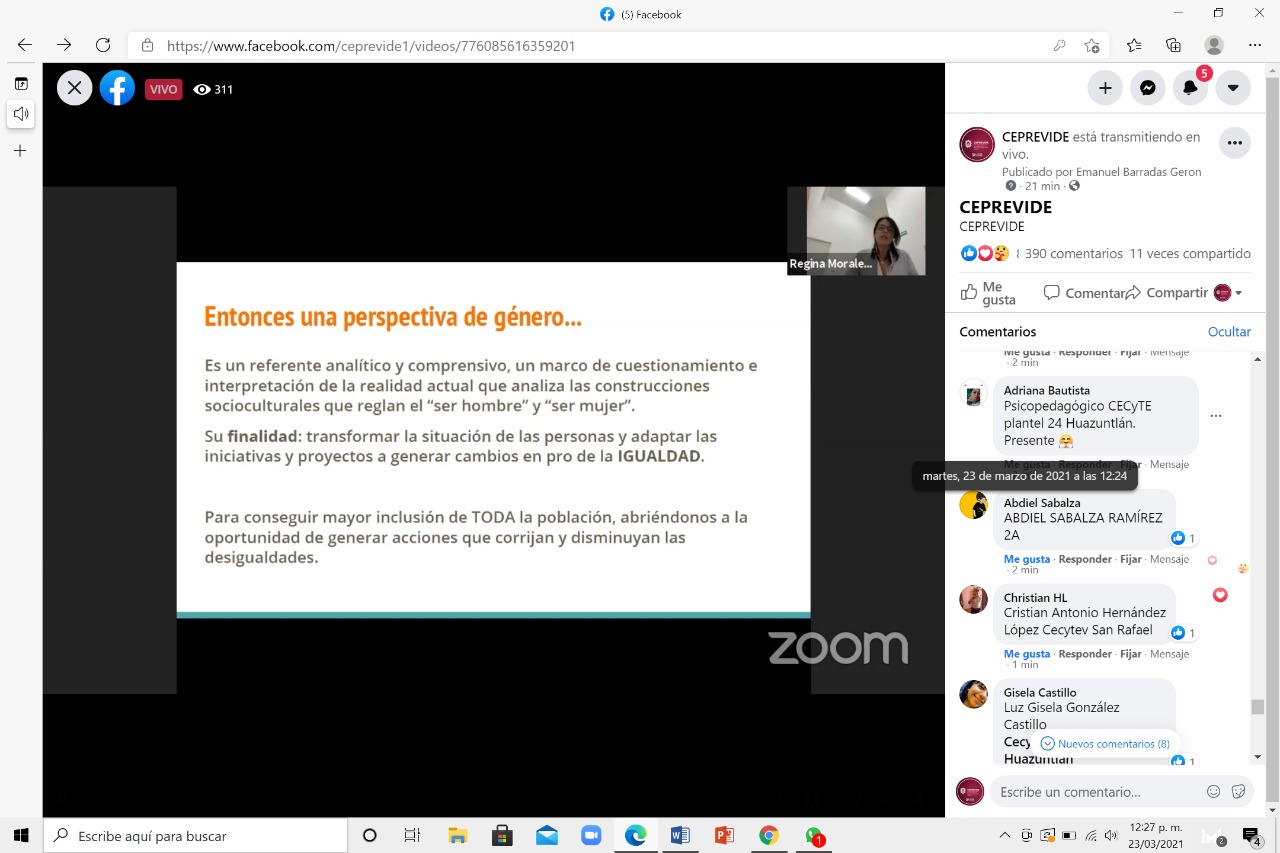The height and width of the screenshot is (853, 1280).
Task: Open Word from the taskbar
Action: coord(680,836)
